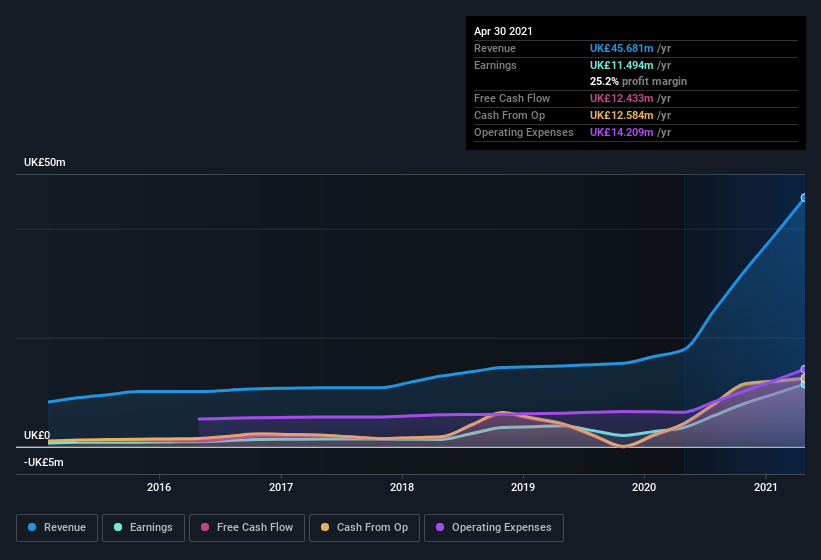Toggle the Earnings series legend button

pos(143,528)
